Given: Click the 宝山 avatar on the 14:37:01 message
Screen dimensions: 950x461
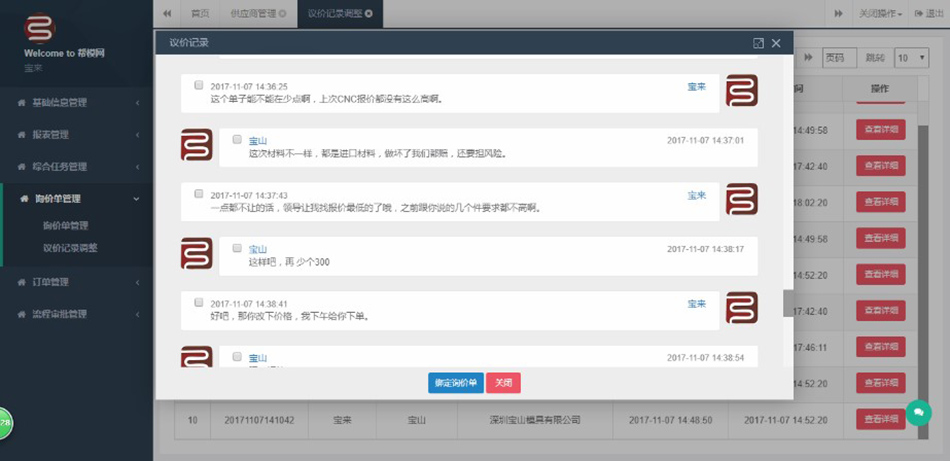Looking at the screenshot, I should [x=196, y=145].
